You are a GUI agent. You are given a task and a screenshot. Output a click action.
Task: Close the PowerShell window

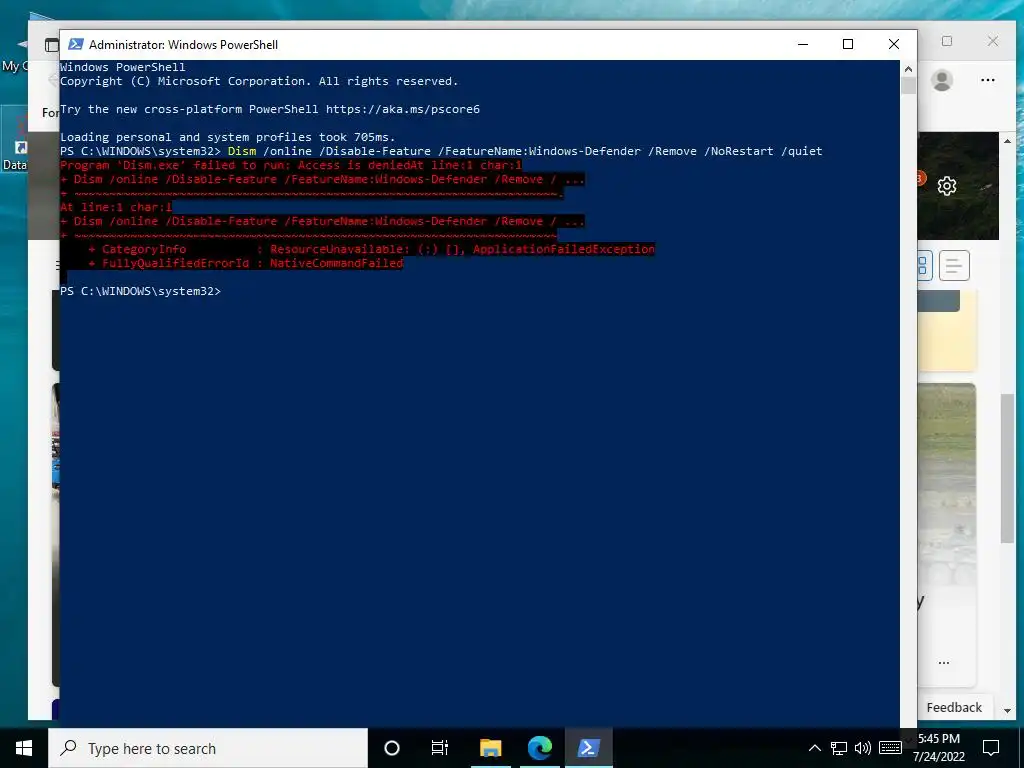pyautogui.click(x=893, y=44)
